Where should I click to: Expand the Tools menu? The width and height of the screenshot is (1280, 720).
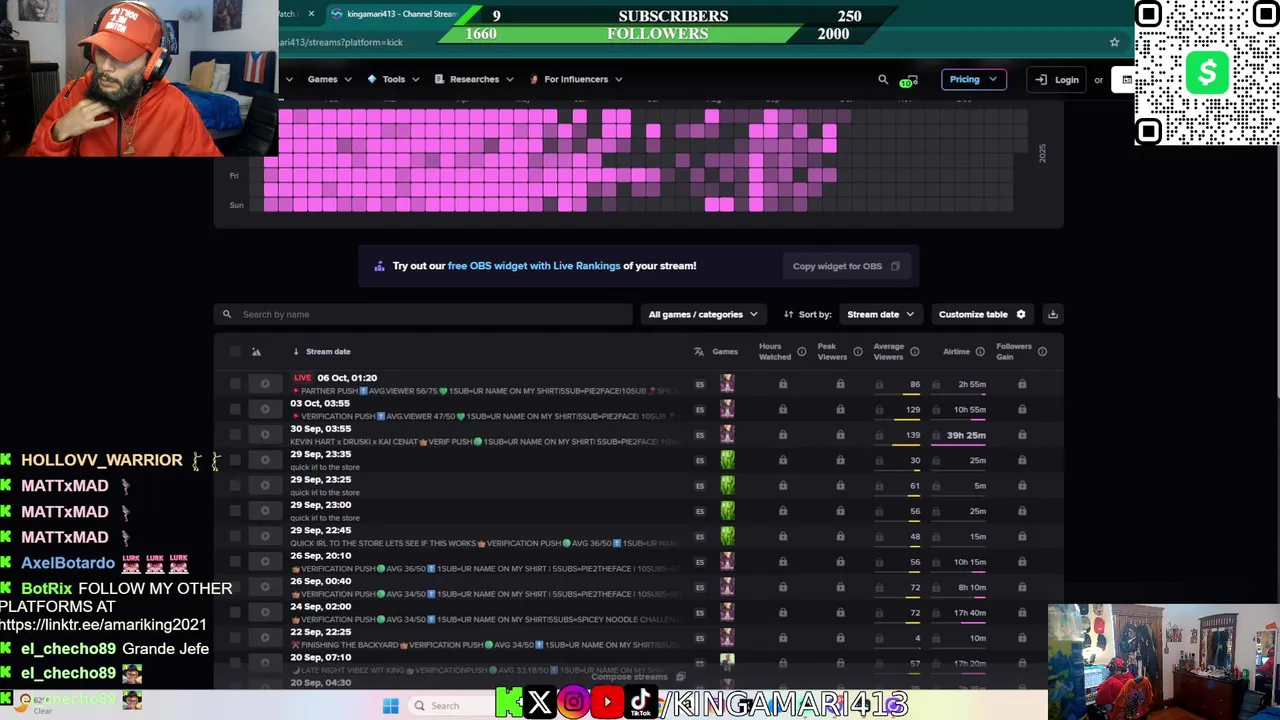pos(393,80)
